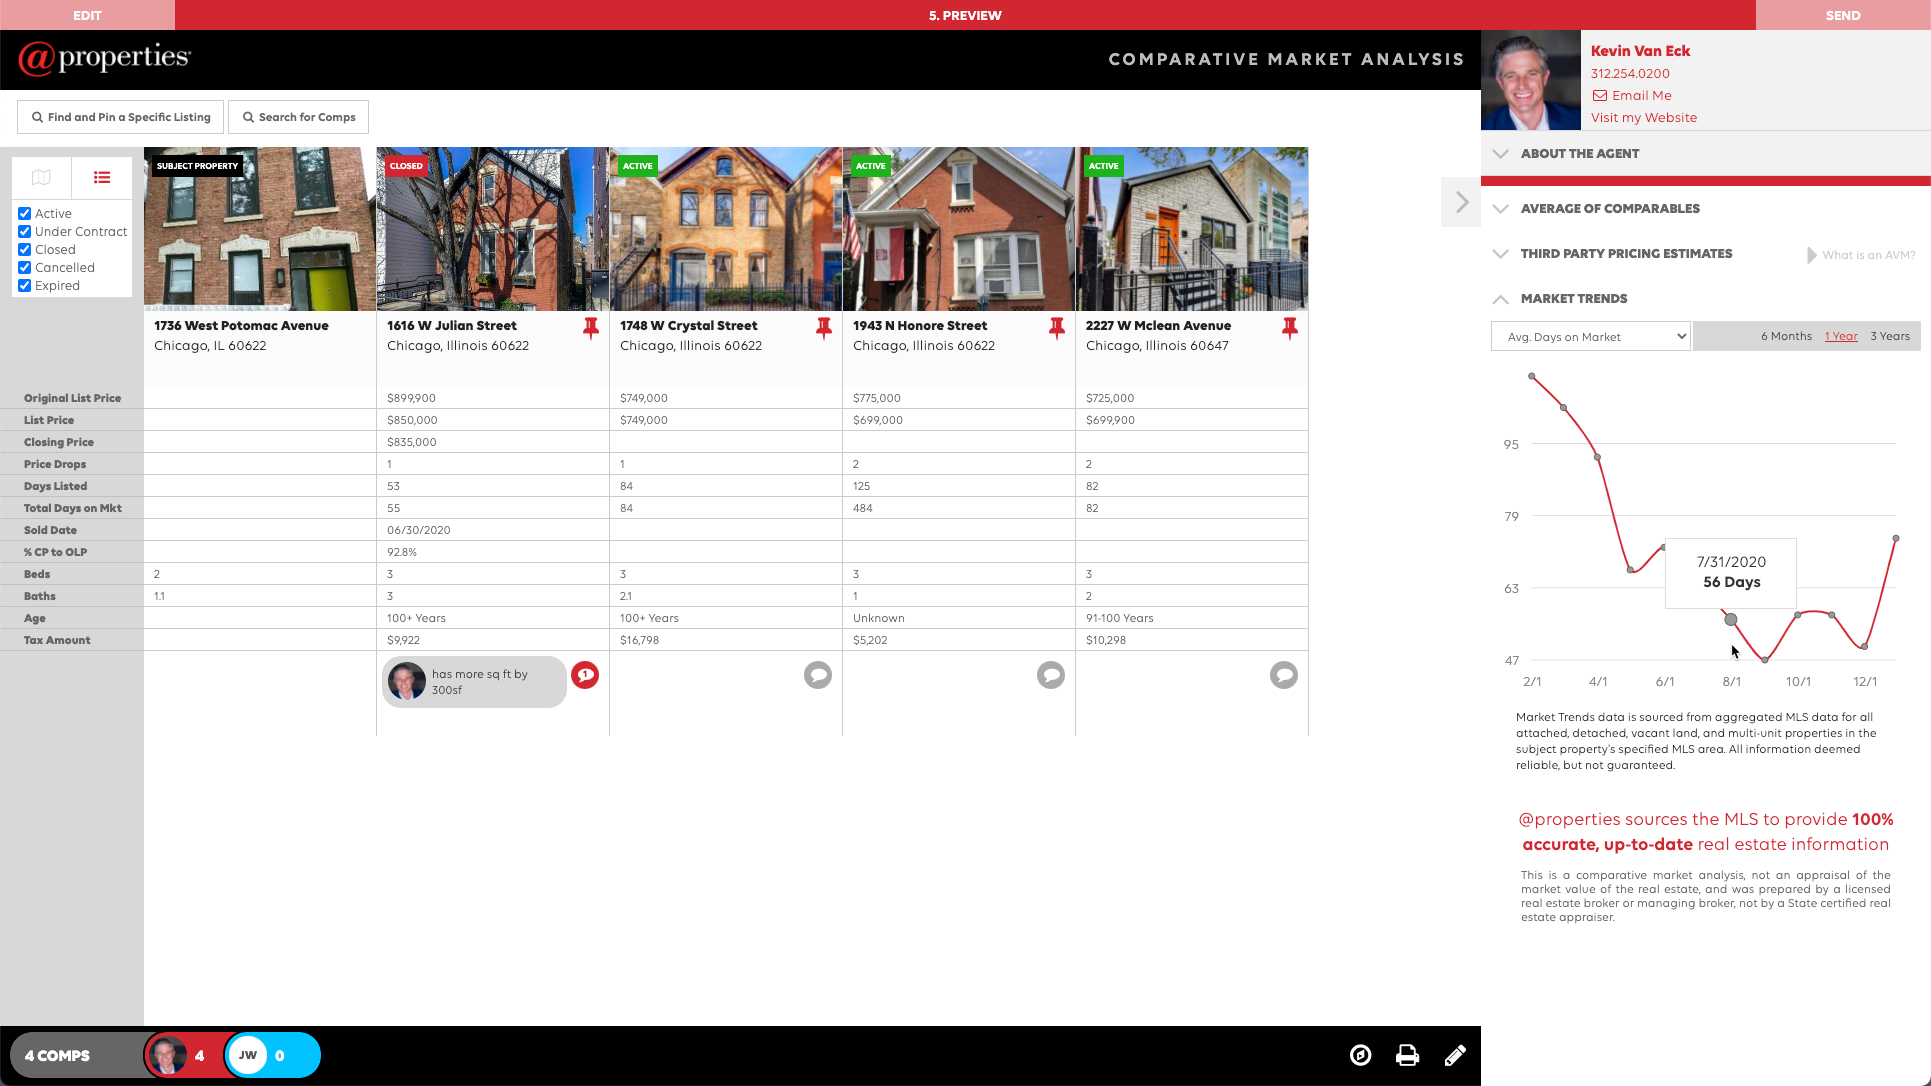Disable the Expired listings checkbox
1931x1086 pixels.
pyautogui.click(x=25, y=285)
